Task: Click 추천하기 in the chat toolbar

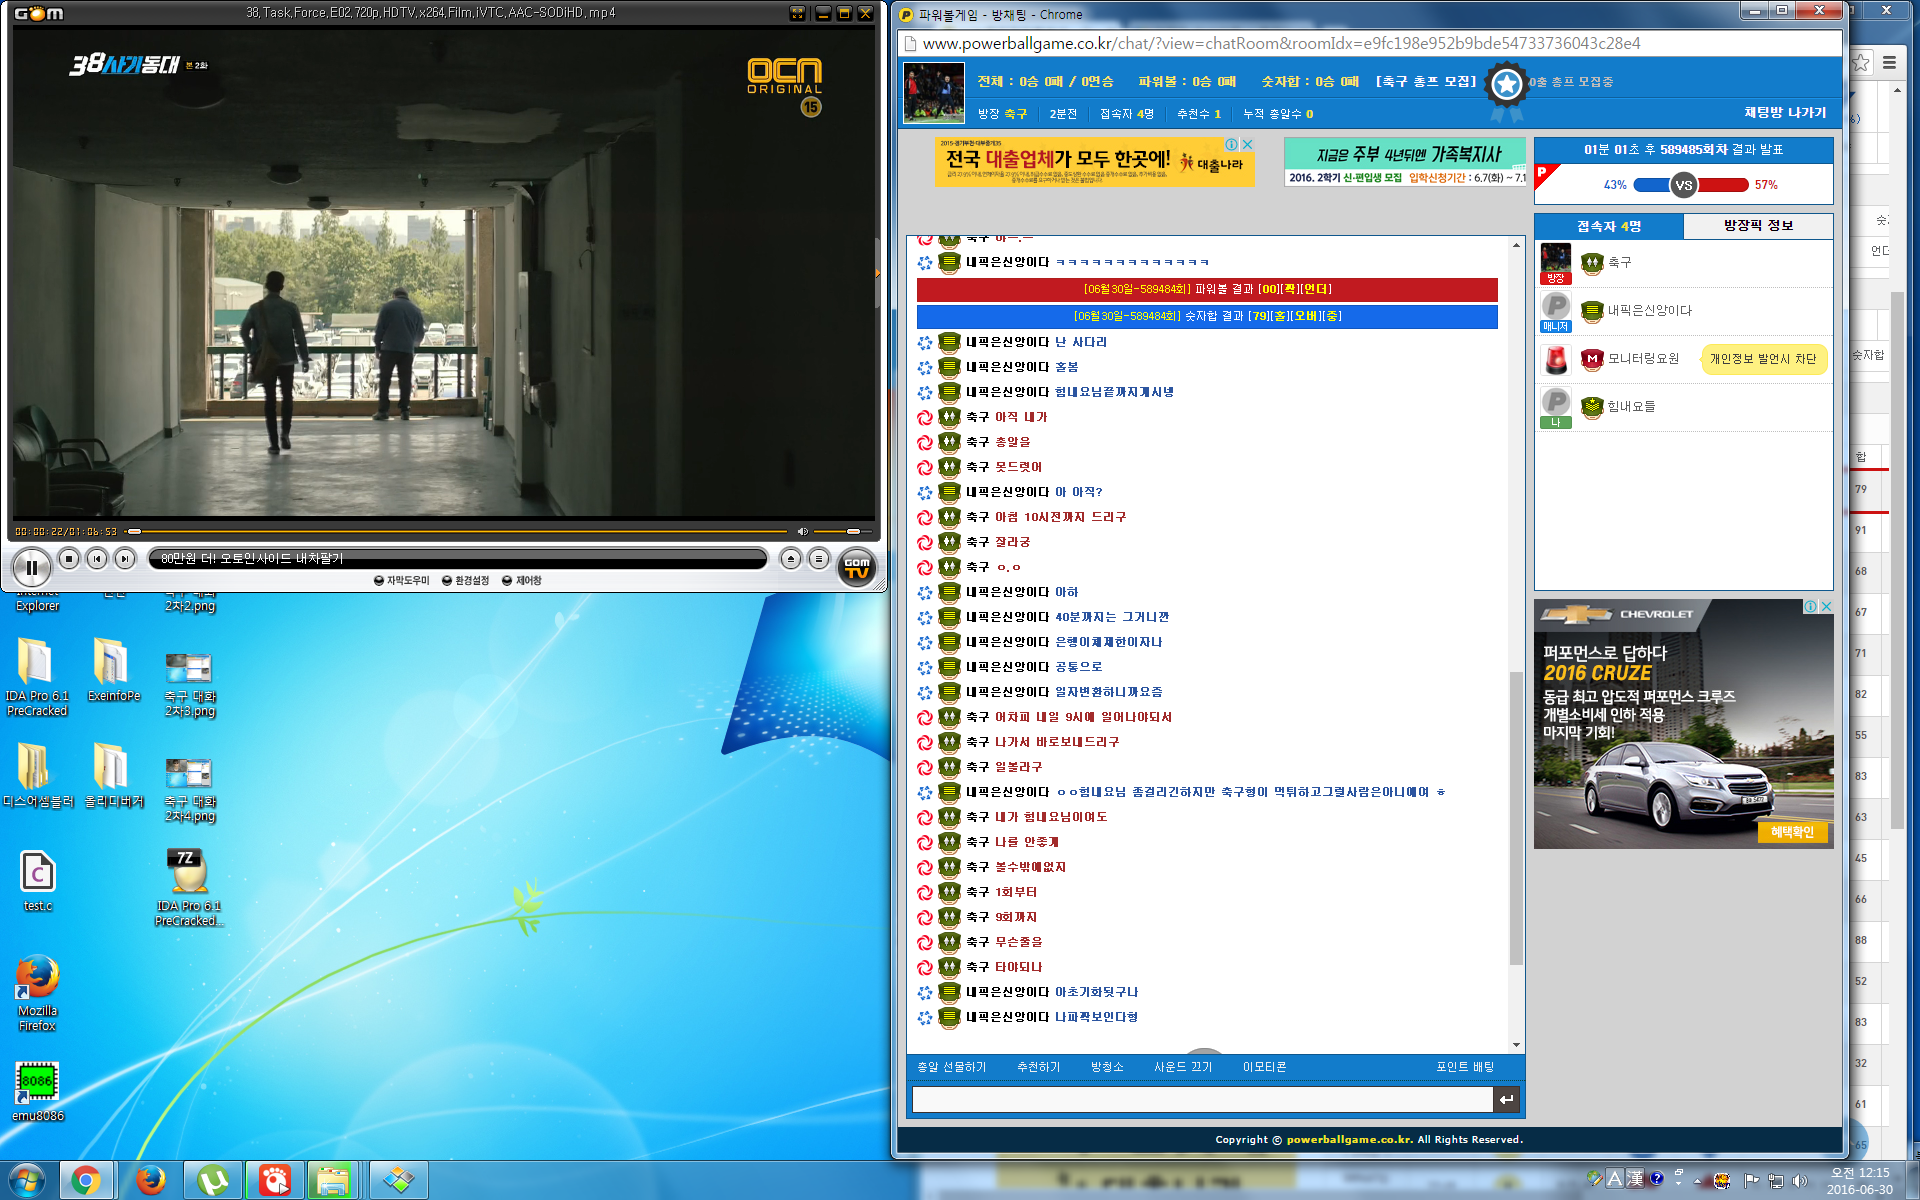Action: tap(1038, 1067)
